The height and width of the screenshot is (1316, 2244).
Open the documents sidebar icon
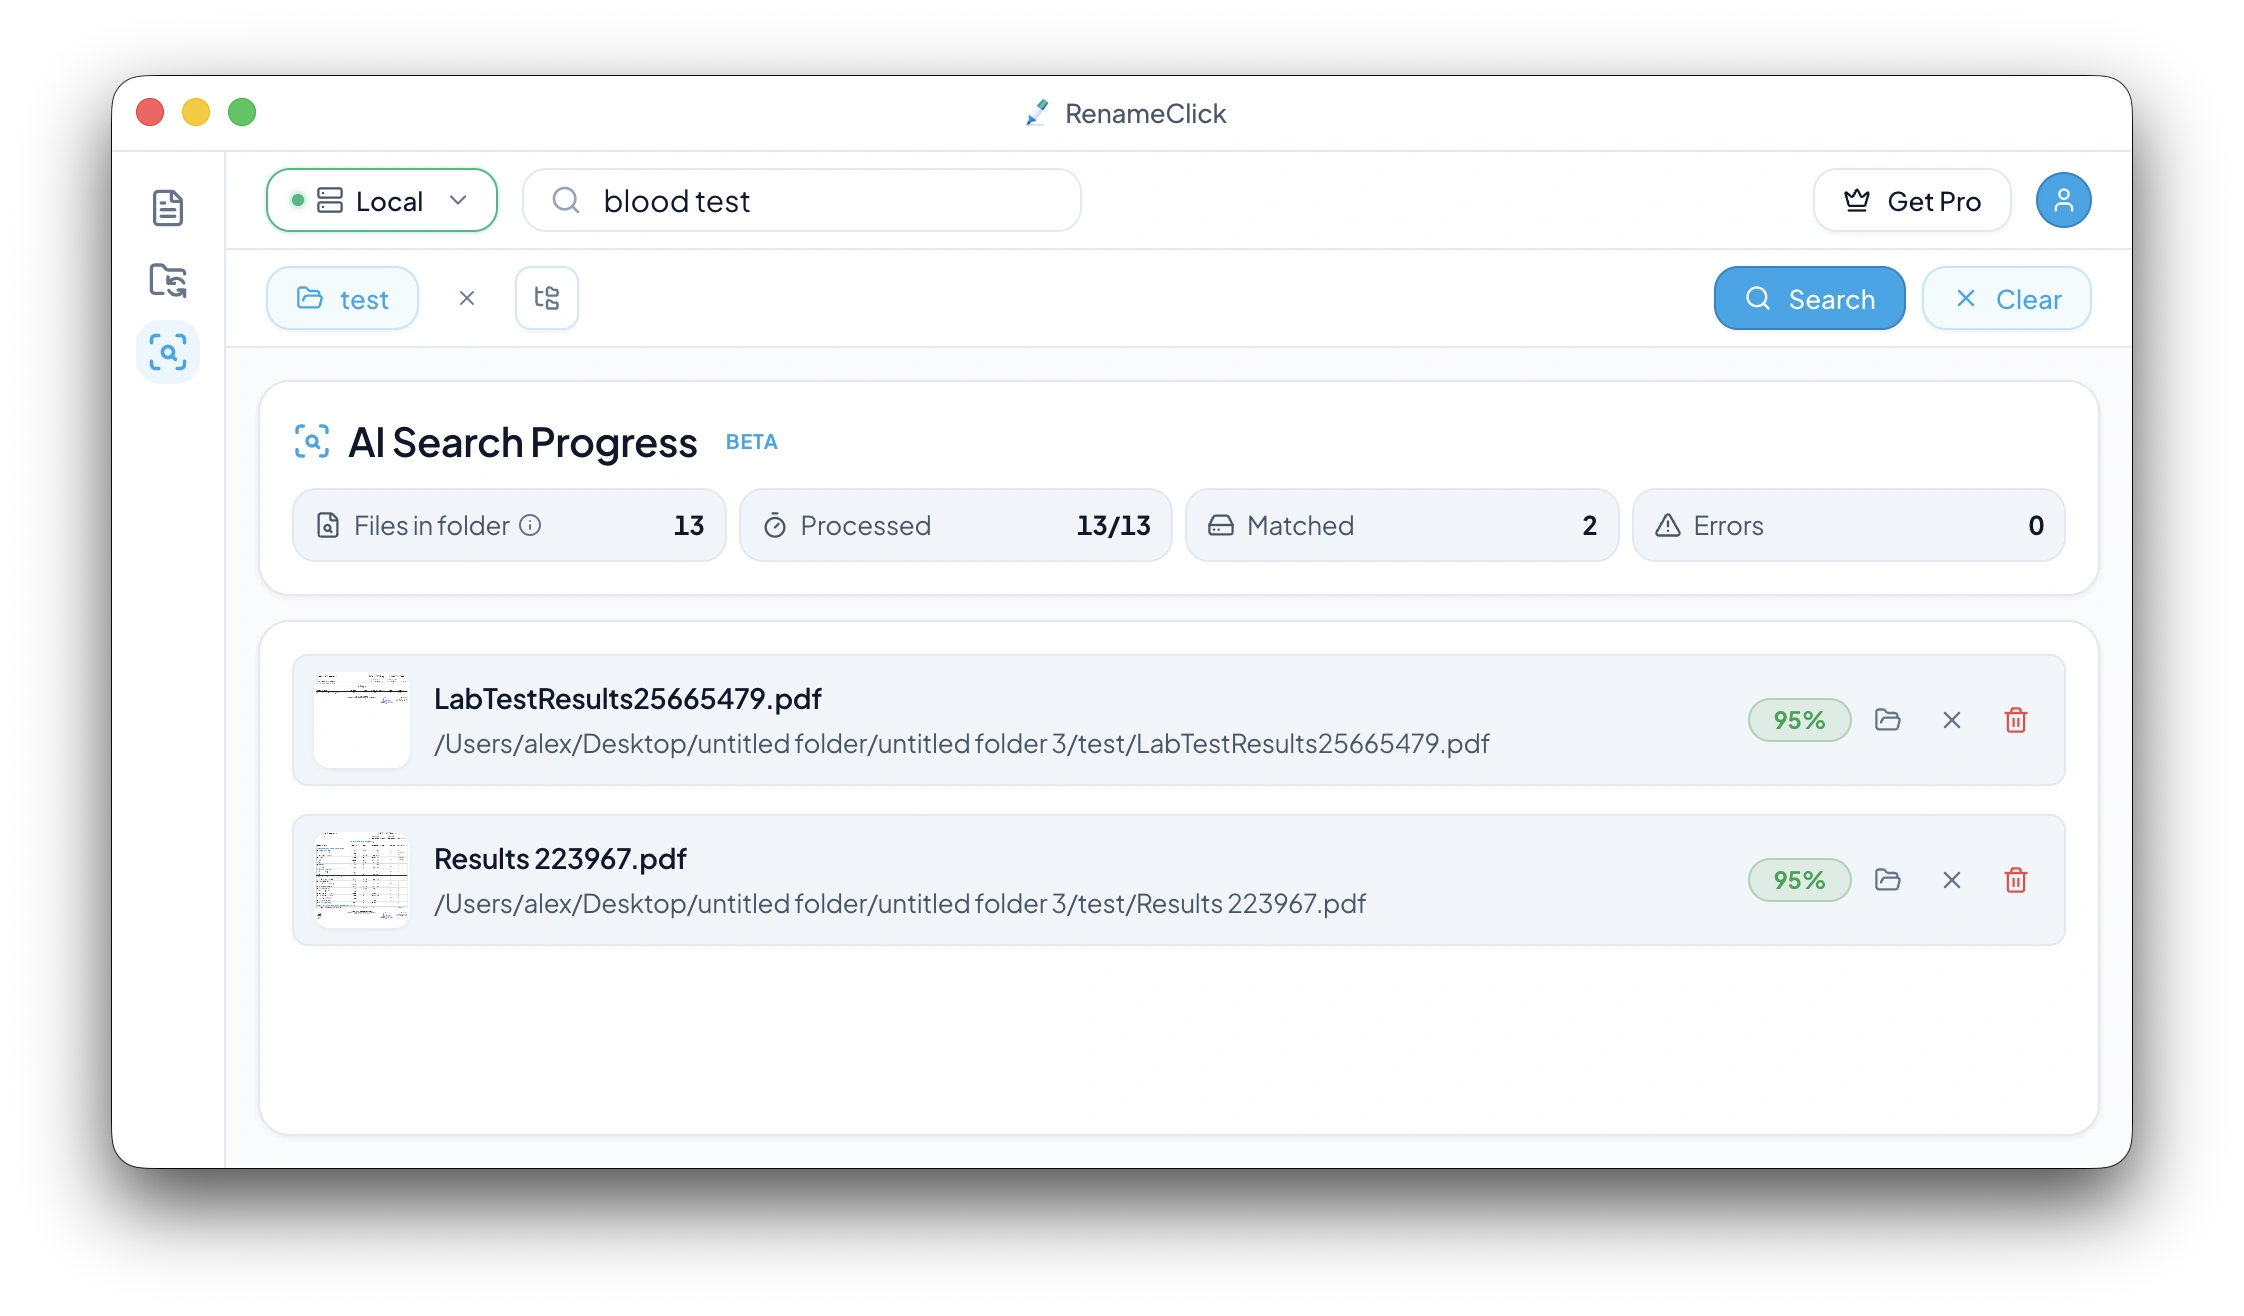pyautogui.click(x=167, y=208)
